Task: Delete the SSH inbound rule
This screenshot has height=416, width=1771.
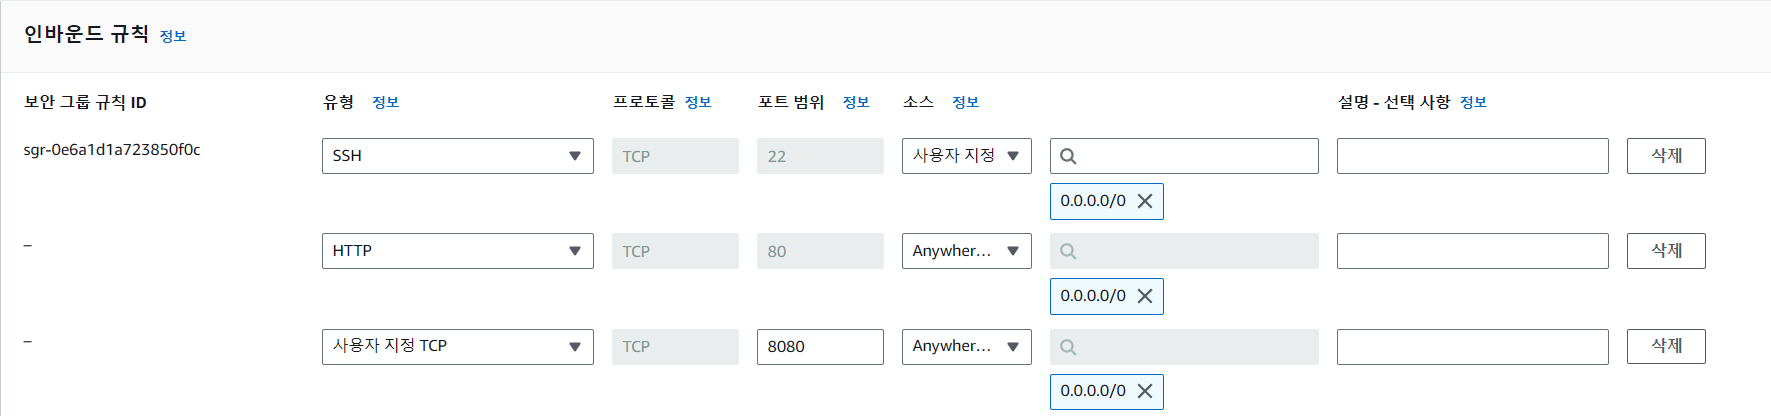Action: 1666,156
